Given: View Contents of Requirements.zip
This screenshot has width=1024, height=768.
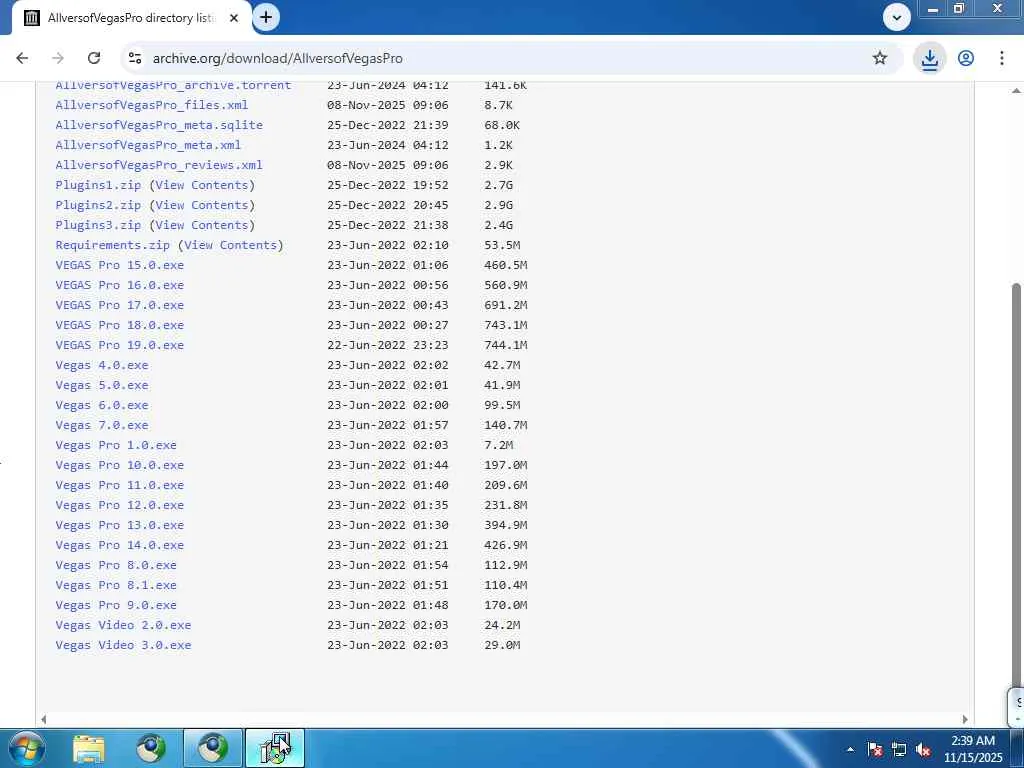Looking at the screenshot, I should [231, 245].
